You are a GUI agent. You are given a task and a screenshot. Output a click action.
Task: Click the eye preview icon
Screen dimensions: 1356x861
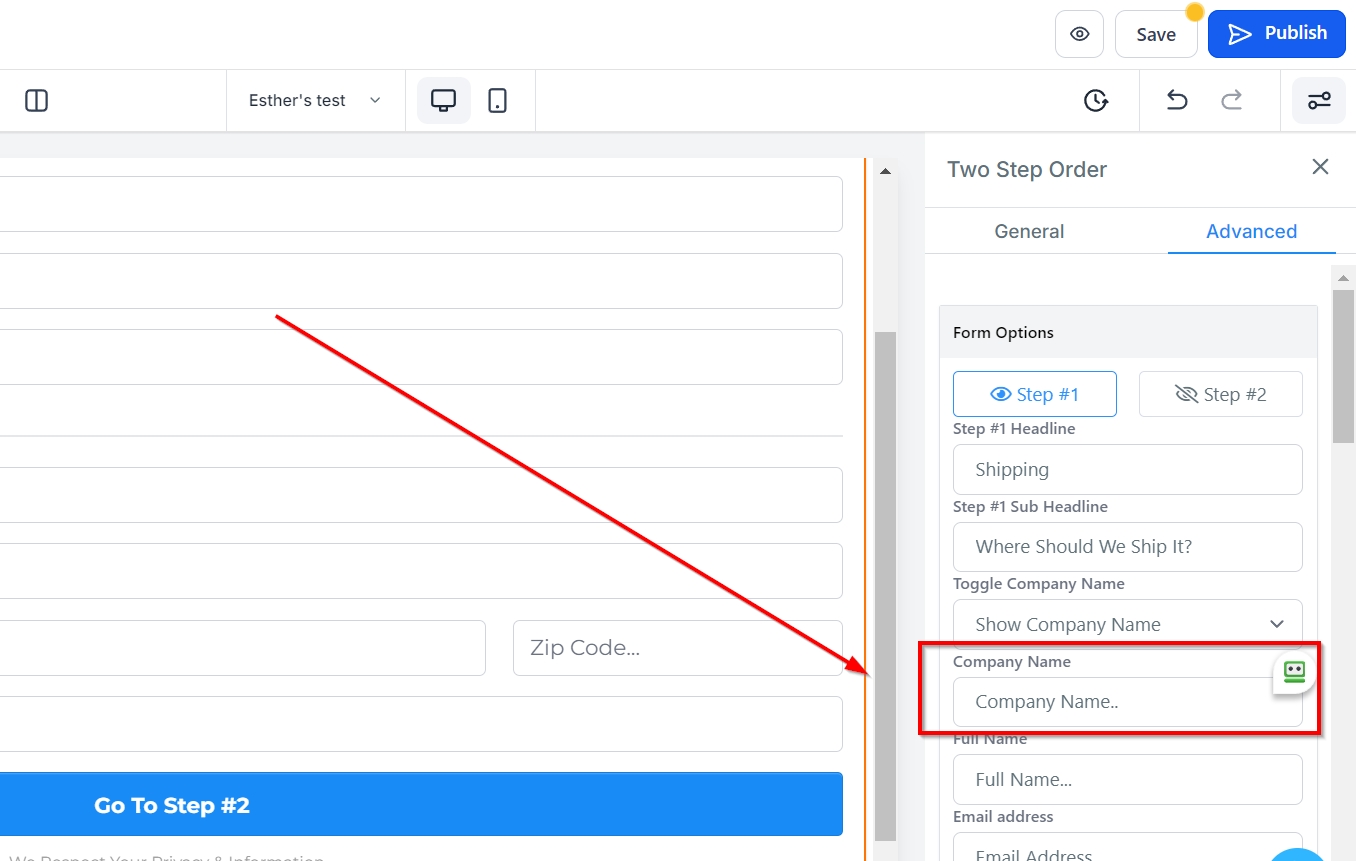point(1079,34)
